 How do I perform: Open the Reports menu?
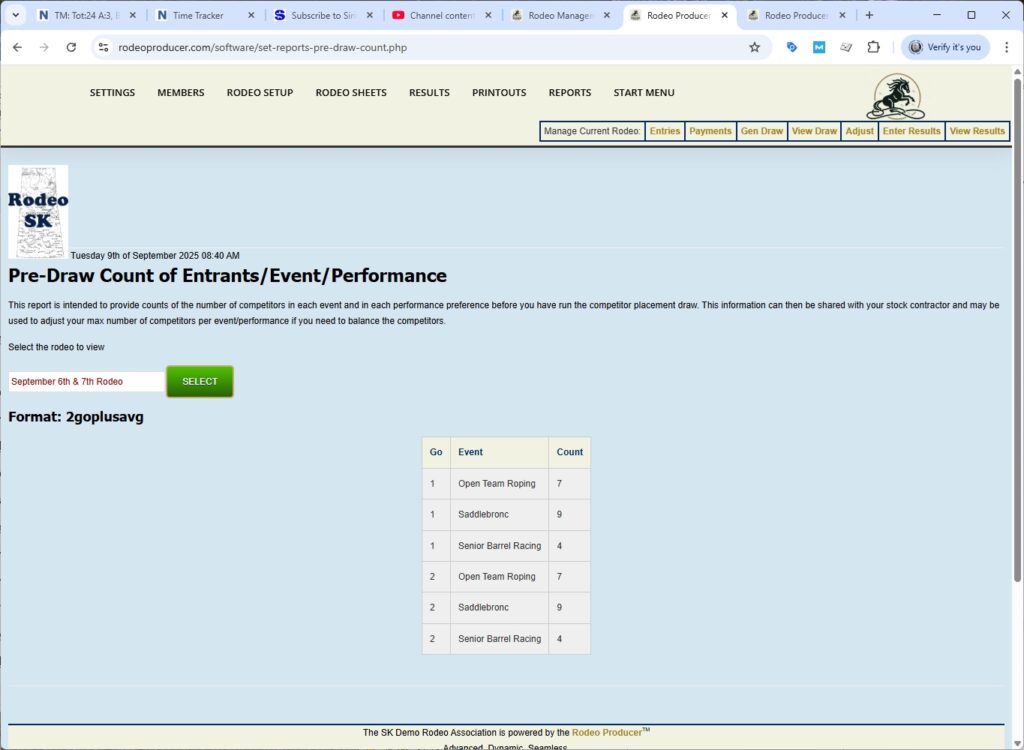(569, 93)
